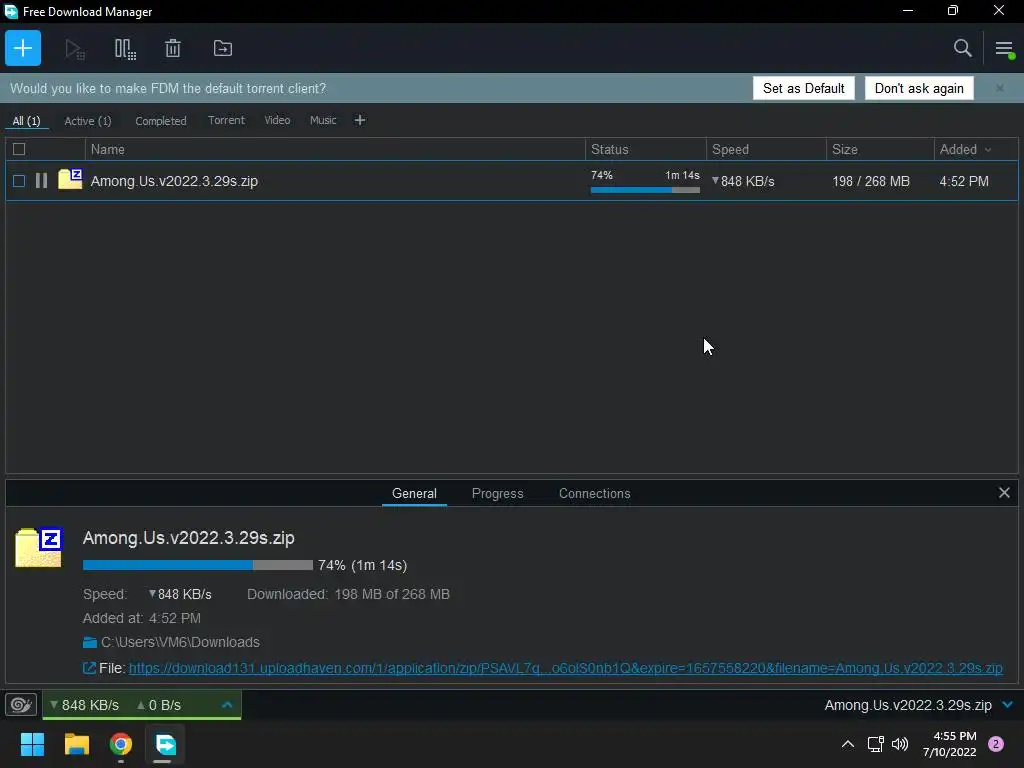
Task: Switch to the Music filter tab
Action: coord(323,120)
